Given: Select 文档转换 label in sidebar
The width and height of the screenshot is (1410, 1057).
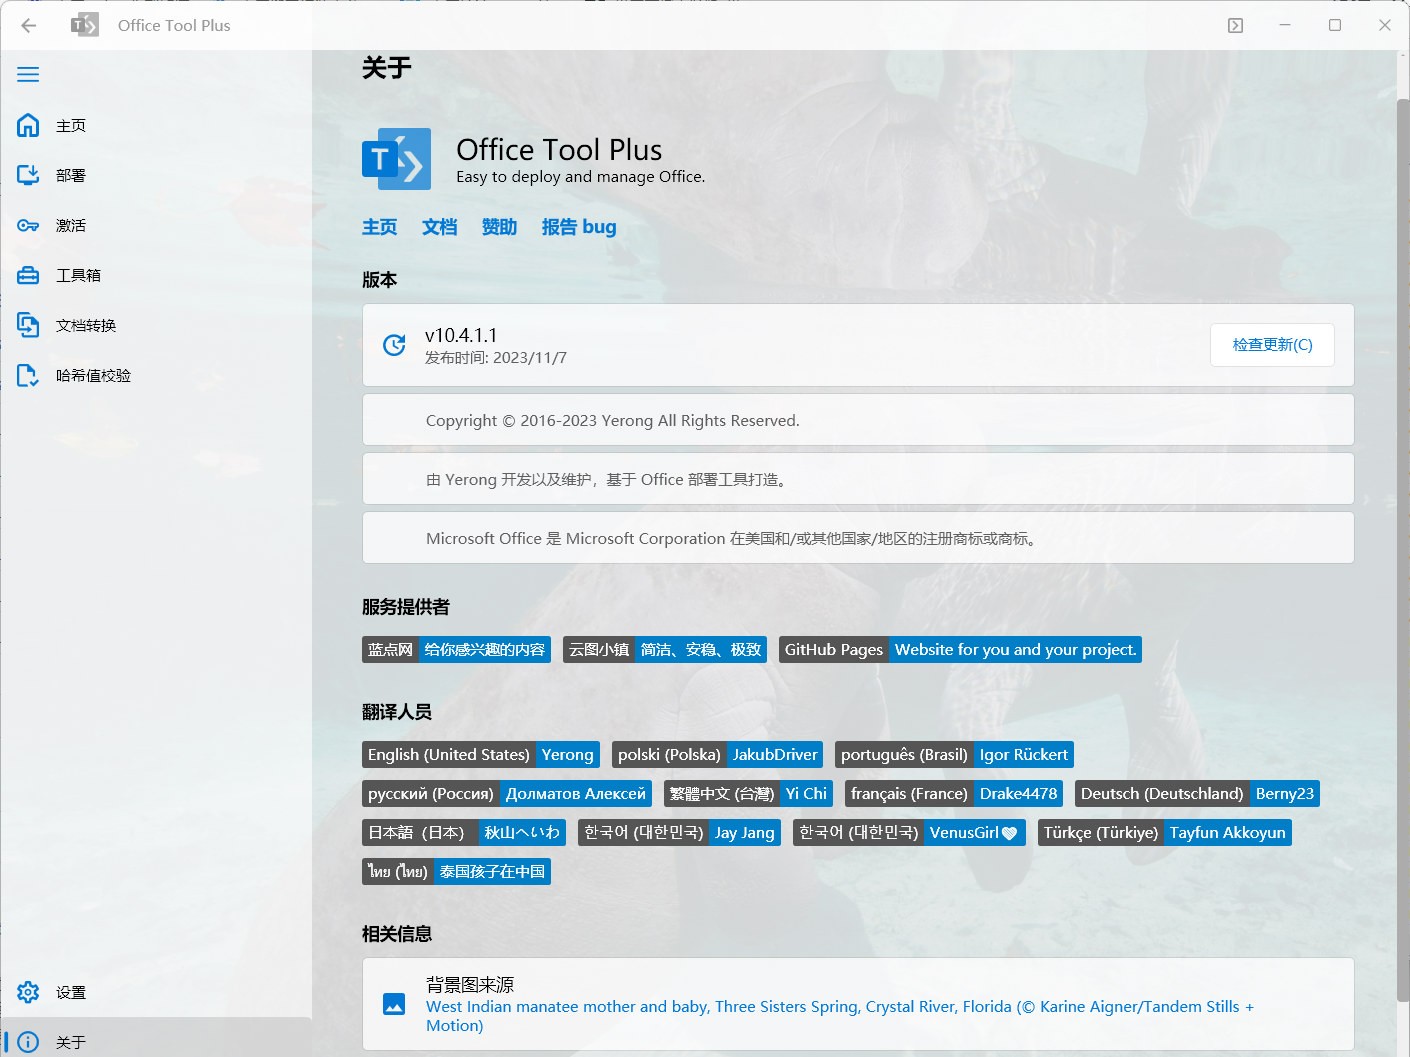Looking at the screenshot, I should click(86, 326).
